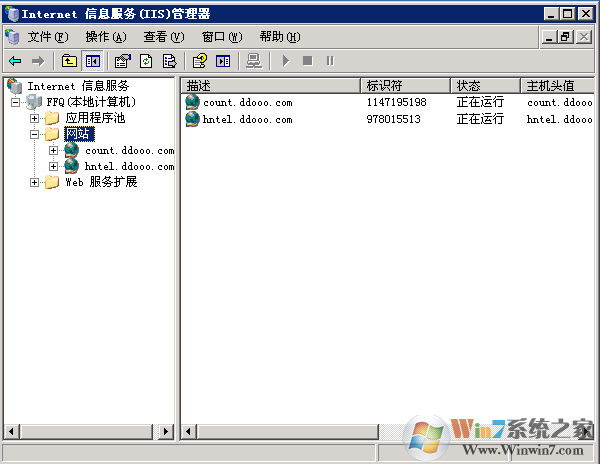The height and width of the screenshot is (464, 600).
Task: Click the Export List toolbar icon
Action: (169, 61)
